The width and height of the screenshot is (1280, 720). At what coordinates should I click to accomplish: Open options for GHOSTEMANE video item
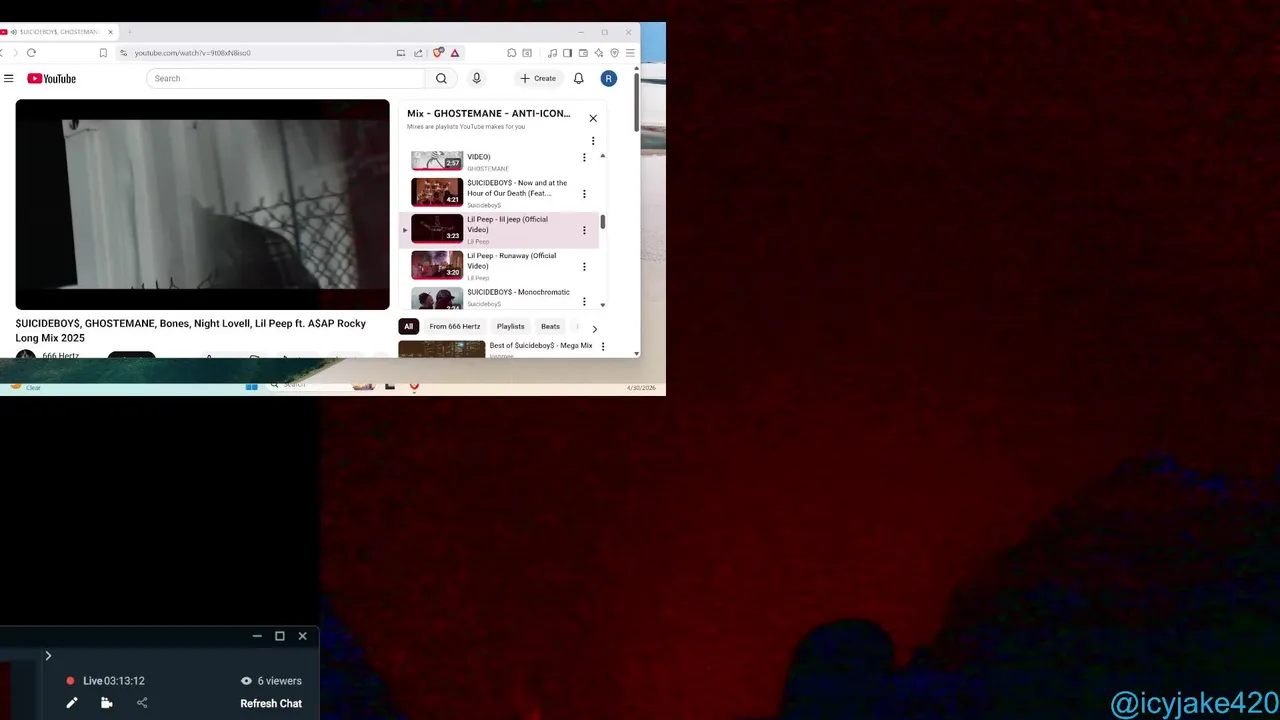pyautogui.click(x=584, y=157)
